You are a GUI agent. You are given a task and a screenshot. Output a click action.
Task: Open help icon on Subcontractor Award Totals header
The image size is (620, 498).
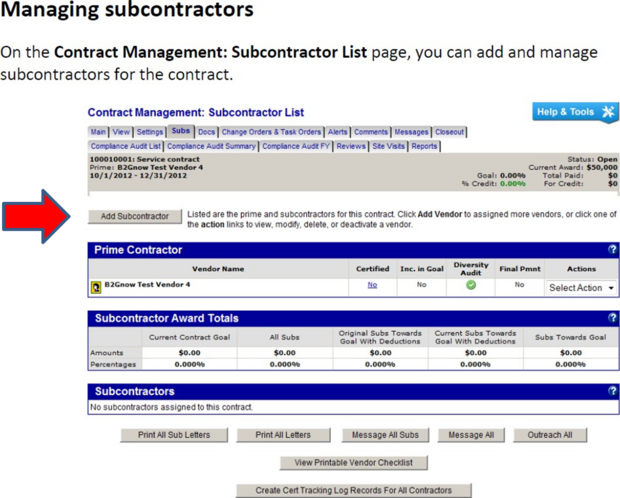(612, 318)
